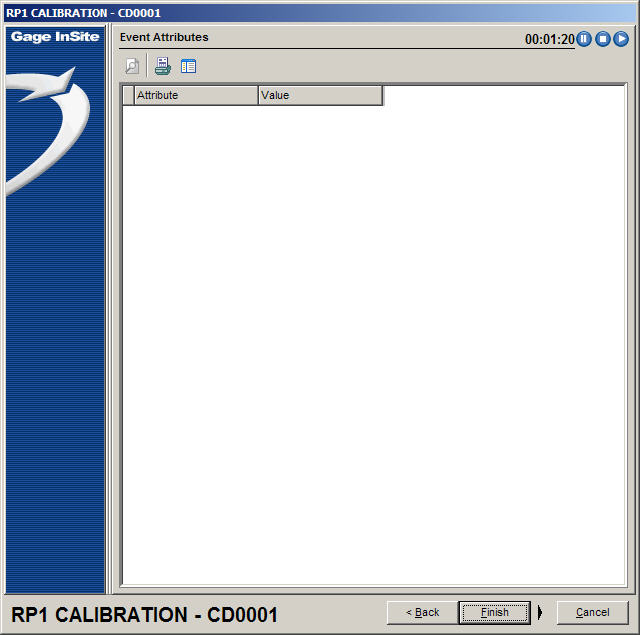Click the arrow beside Finish button
This screenshot has width=640, height=635.
click(x=540, y=612)
